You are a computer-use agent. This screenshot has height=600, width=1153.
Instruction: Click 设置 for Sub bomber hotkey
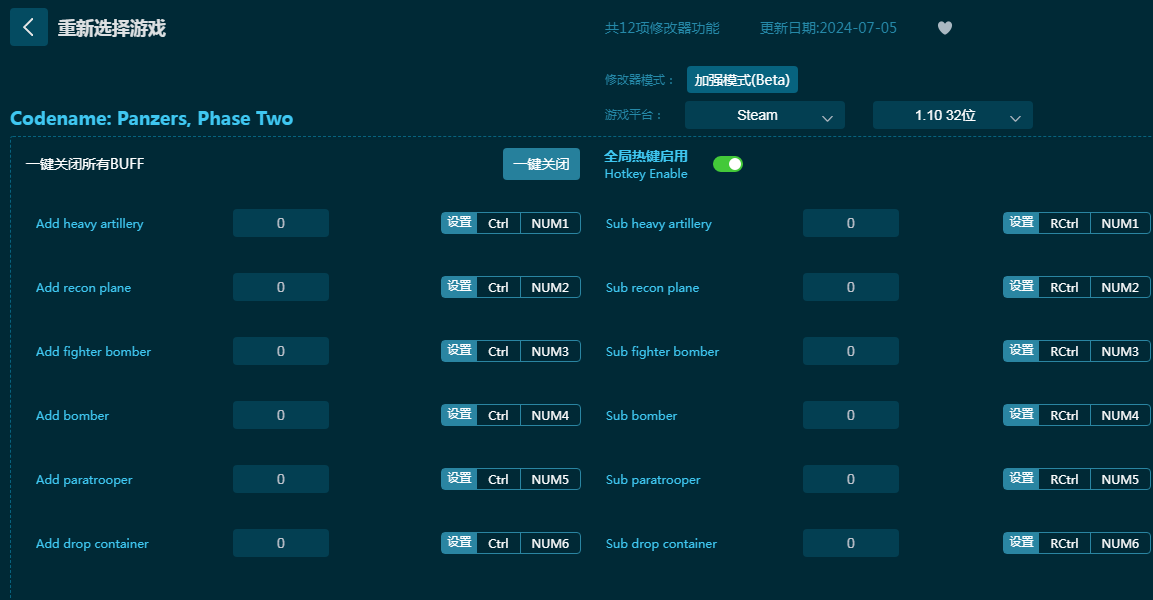click(x=1021, y=415)
